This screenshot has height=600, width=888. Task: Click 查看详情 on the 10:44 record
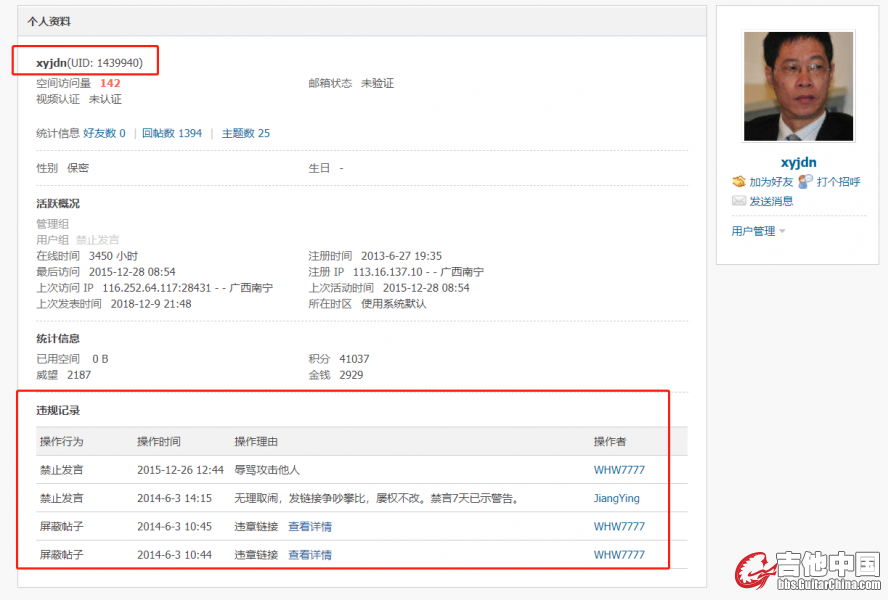310,555
